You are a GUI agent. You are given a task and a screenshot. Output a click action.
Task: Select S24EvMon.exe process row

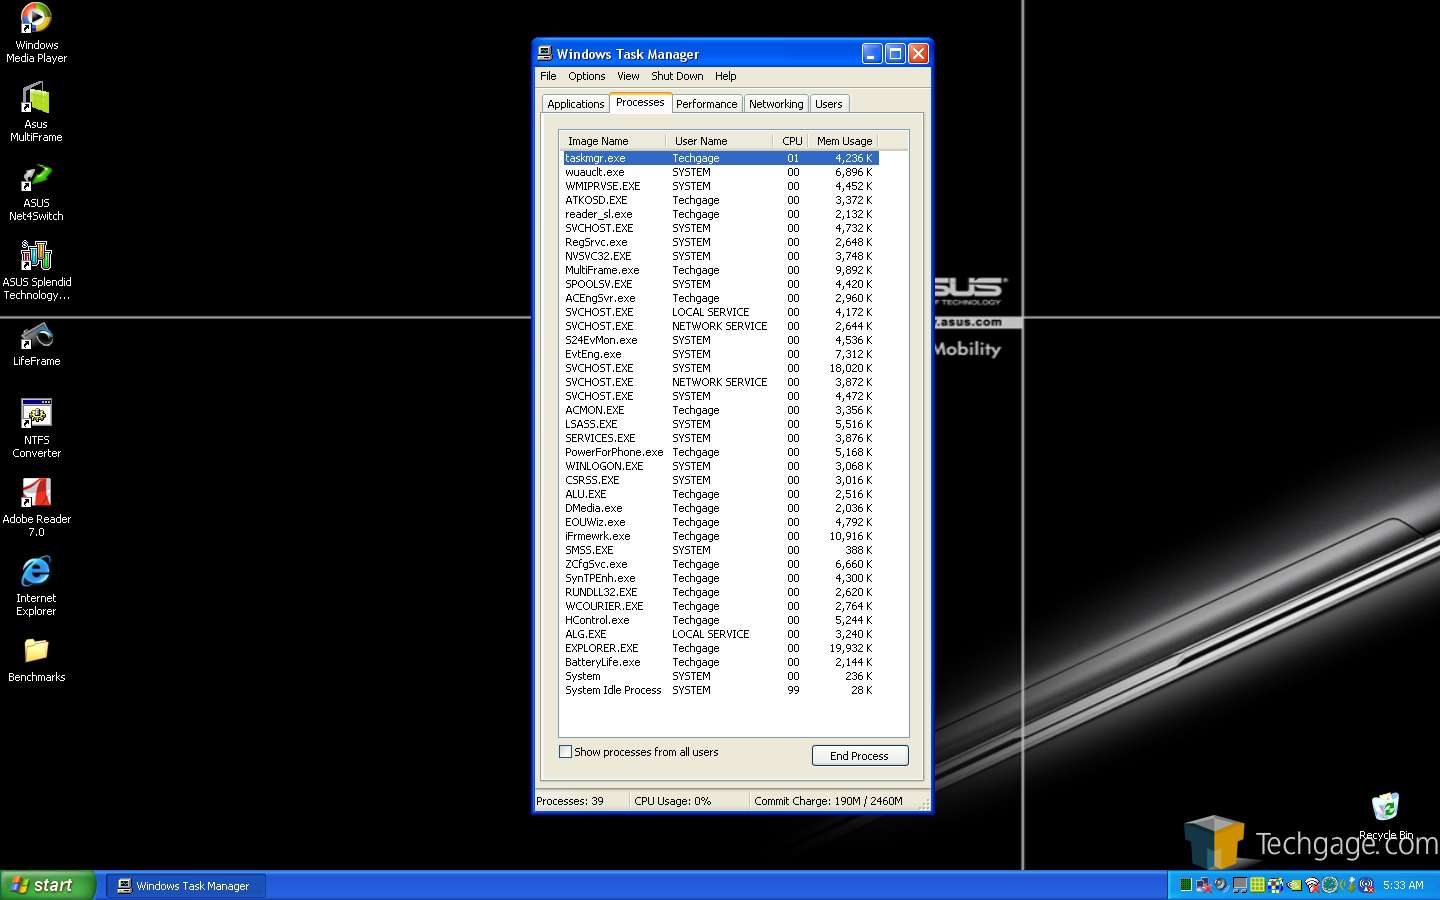pyautogui.click(x=720, y=340)
